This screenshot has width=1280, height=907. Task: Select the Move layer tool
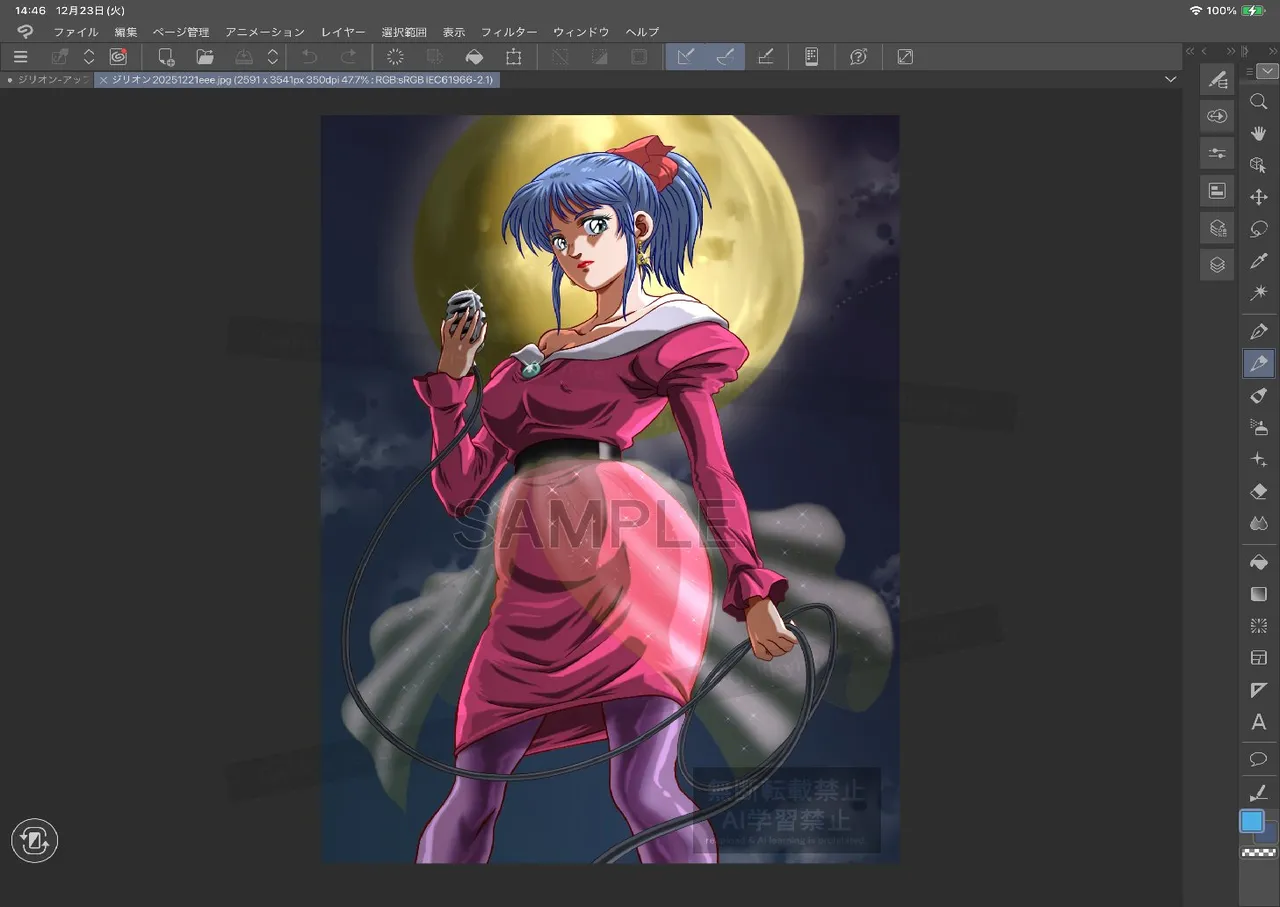pos(1258,198)
